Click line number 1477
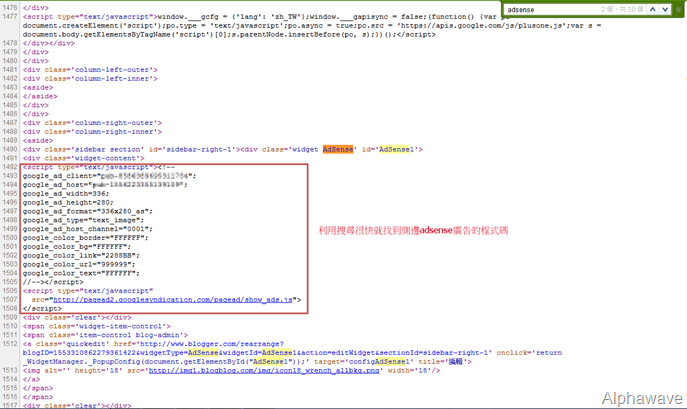Screen dimensions: 687x409 [10, 17]
